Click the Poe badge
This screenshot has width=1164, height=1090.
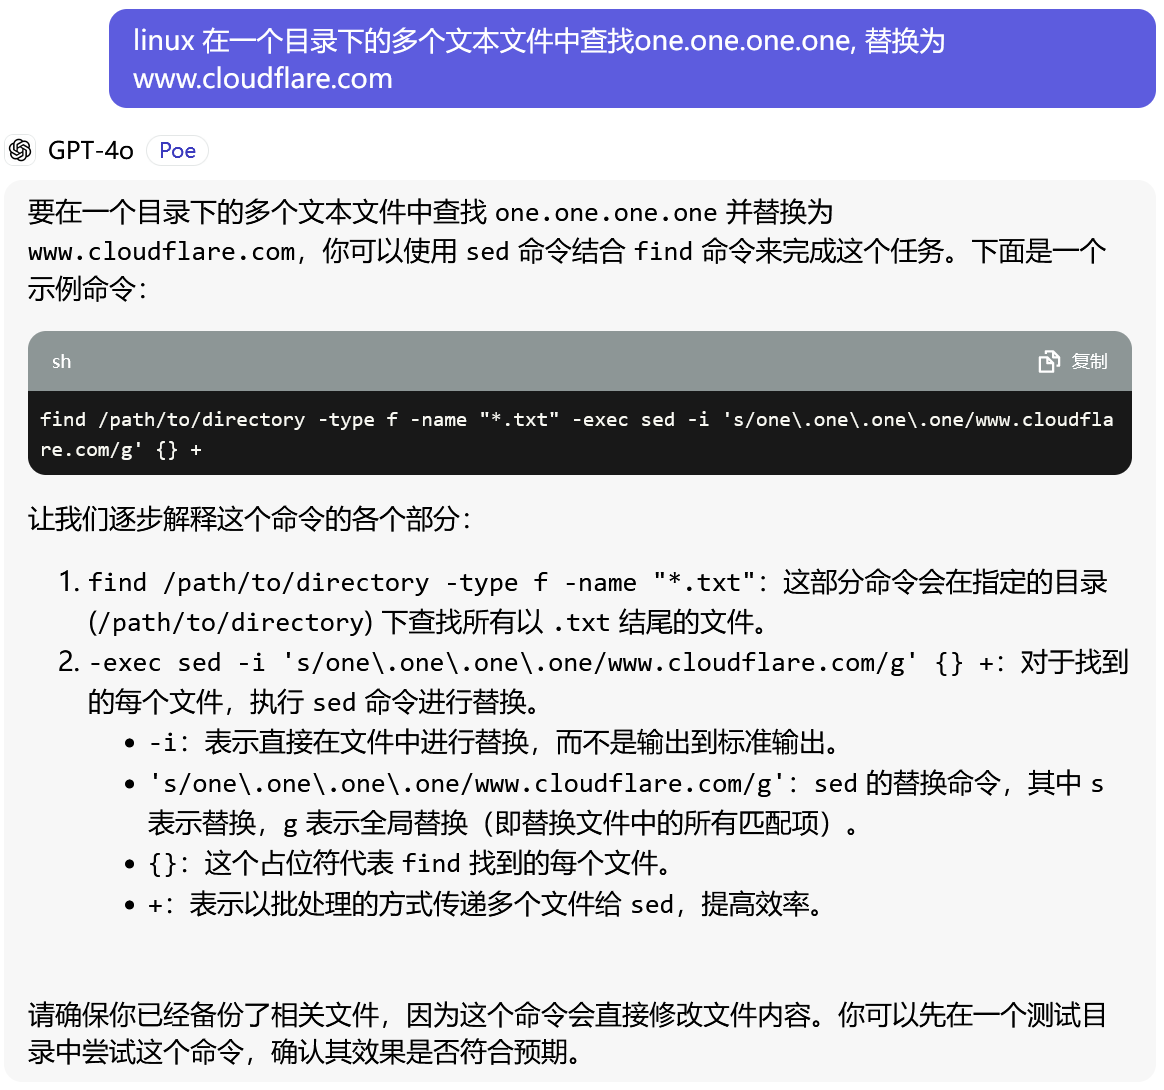(177, 150)
